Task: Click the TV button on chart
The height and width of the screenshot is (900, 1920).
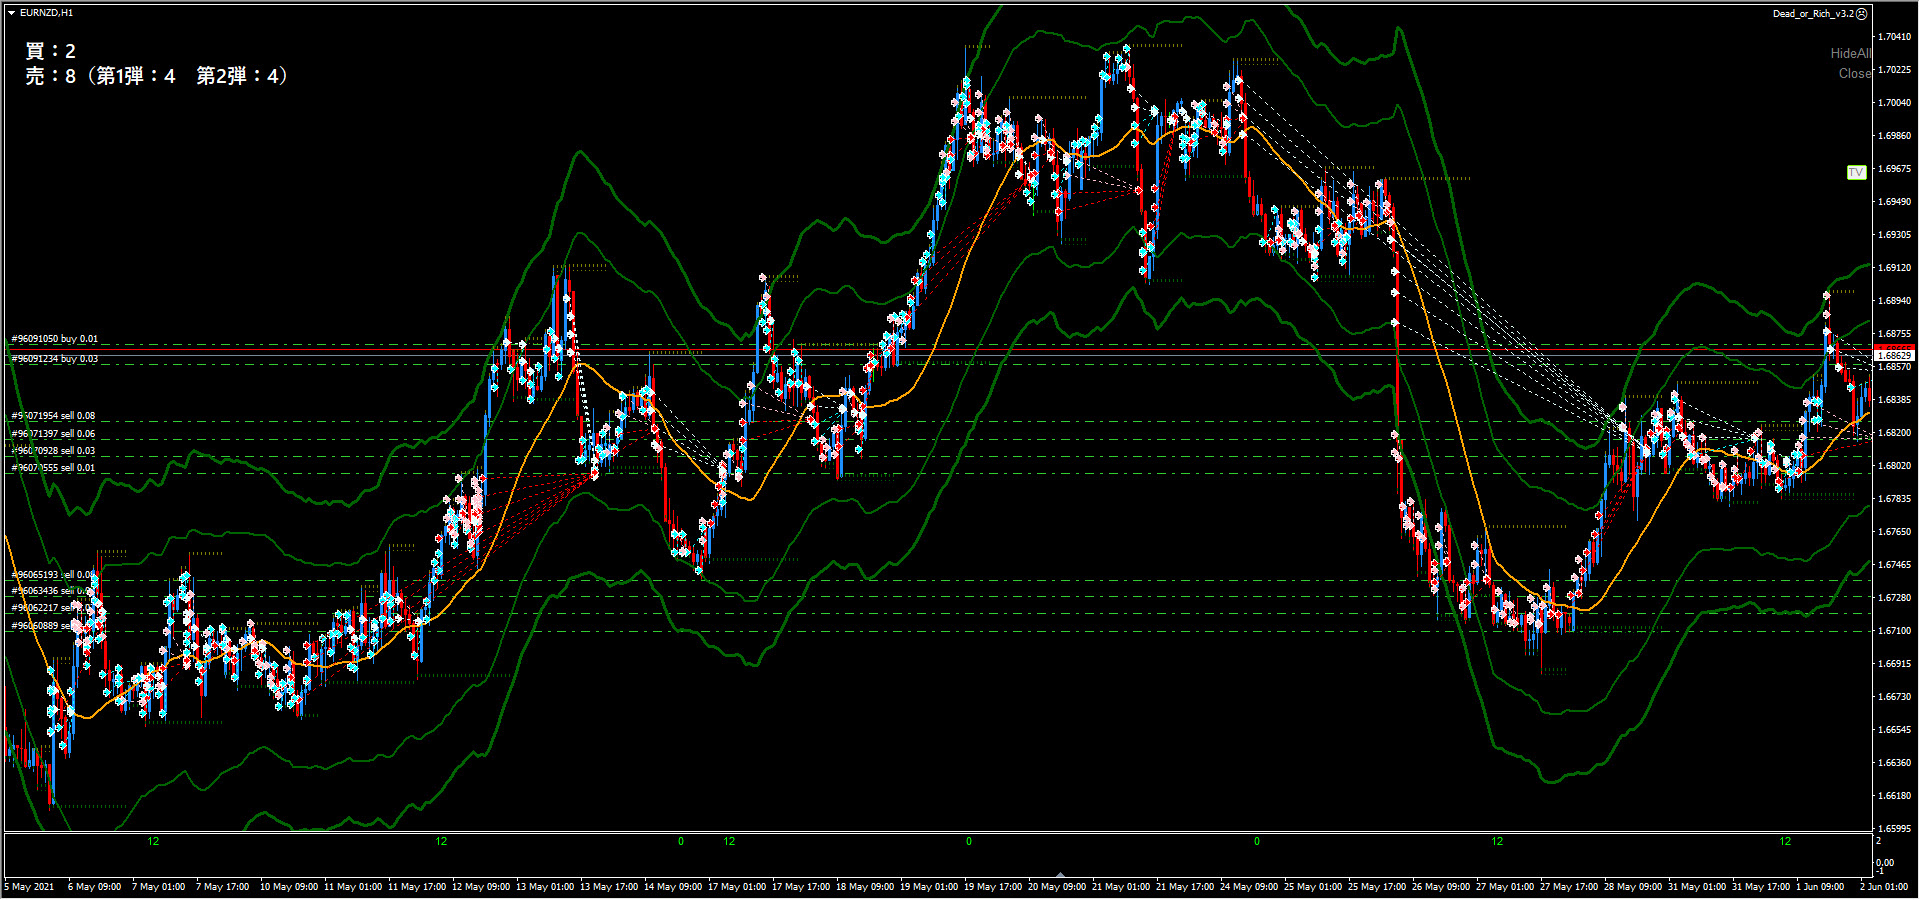Action: pyautogui.click(x=1856, y=172)
